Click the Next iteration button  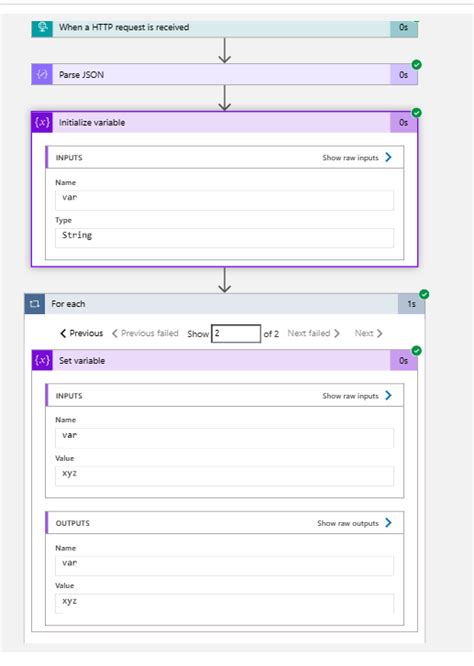click(368, 333)
